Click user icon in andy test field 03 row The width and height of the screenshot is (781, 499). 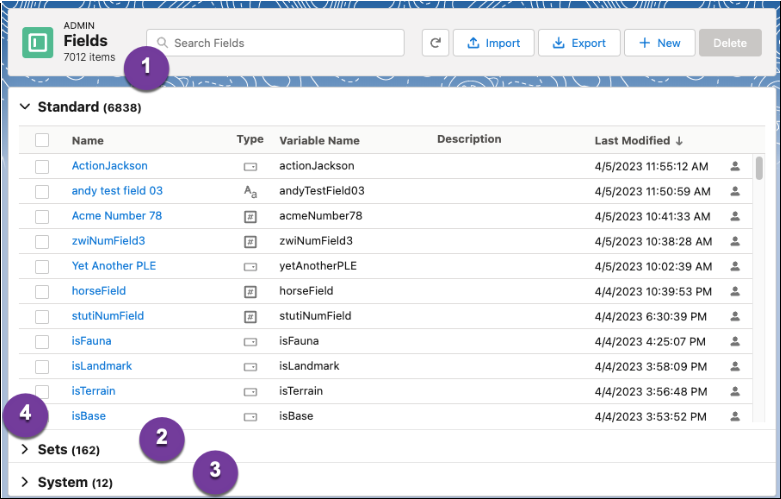coord(735,191)
